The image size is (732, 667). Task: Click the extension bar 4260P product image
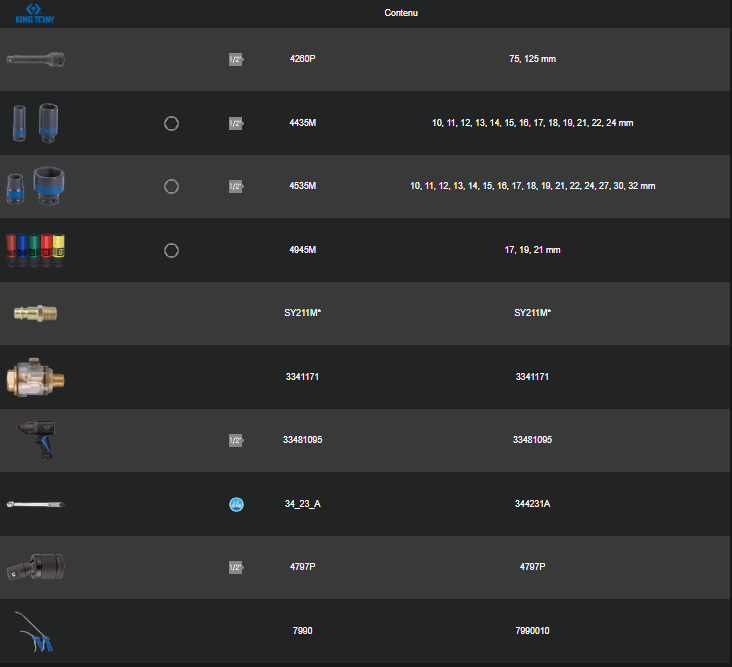click(35, 60)
